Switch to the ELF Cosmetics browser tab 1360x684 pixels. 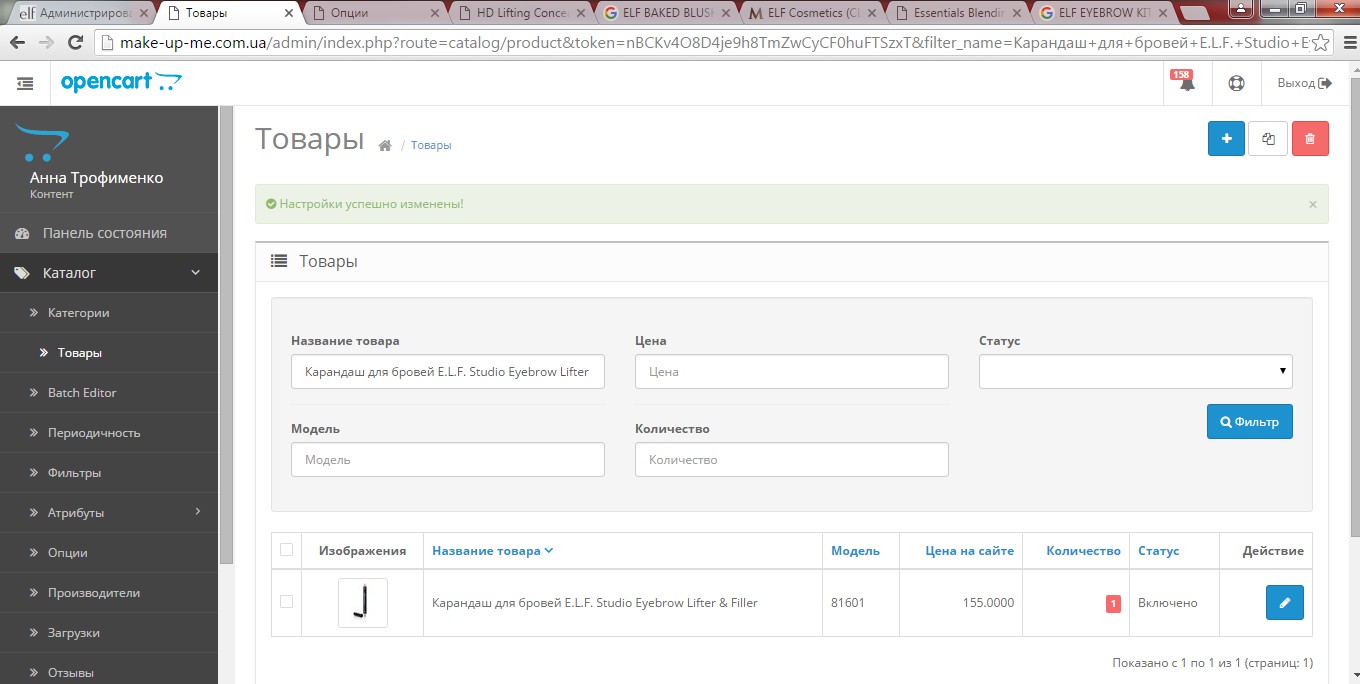(813, 13)
